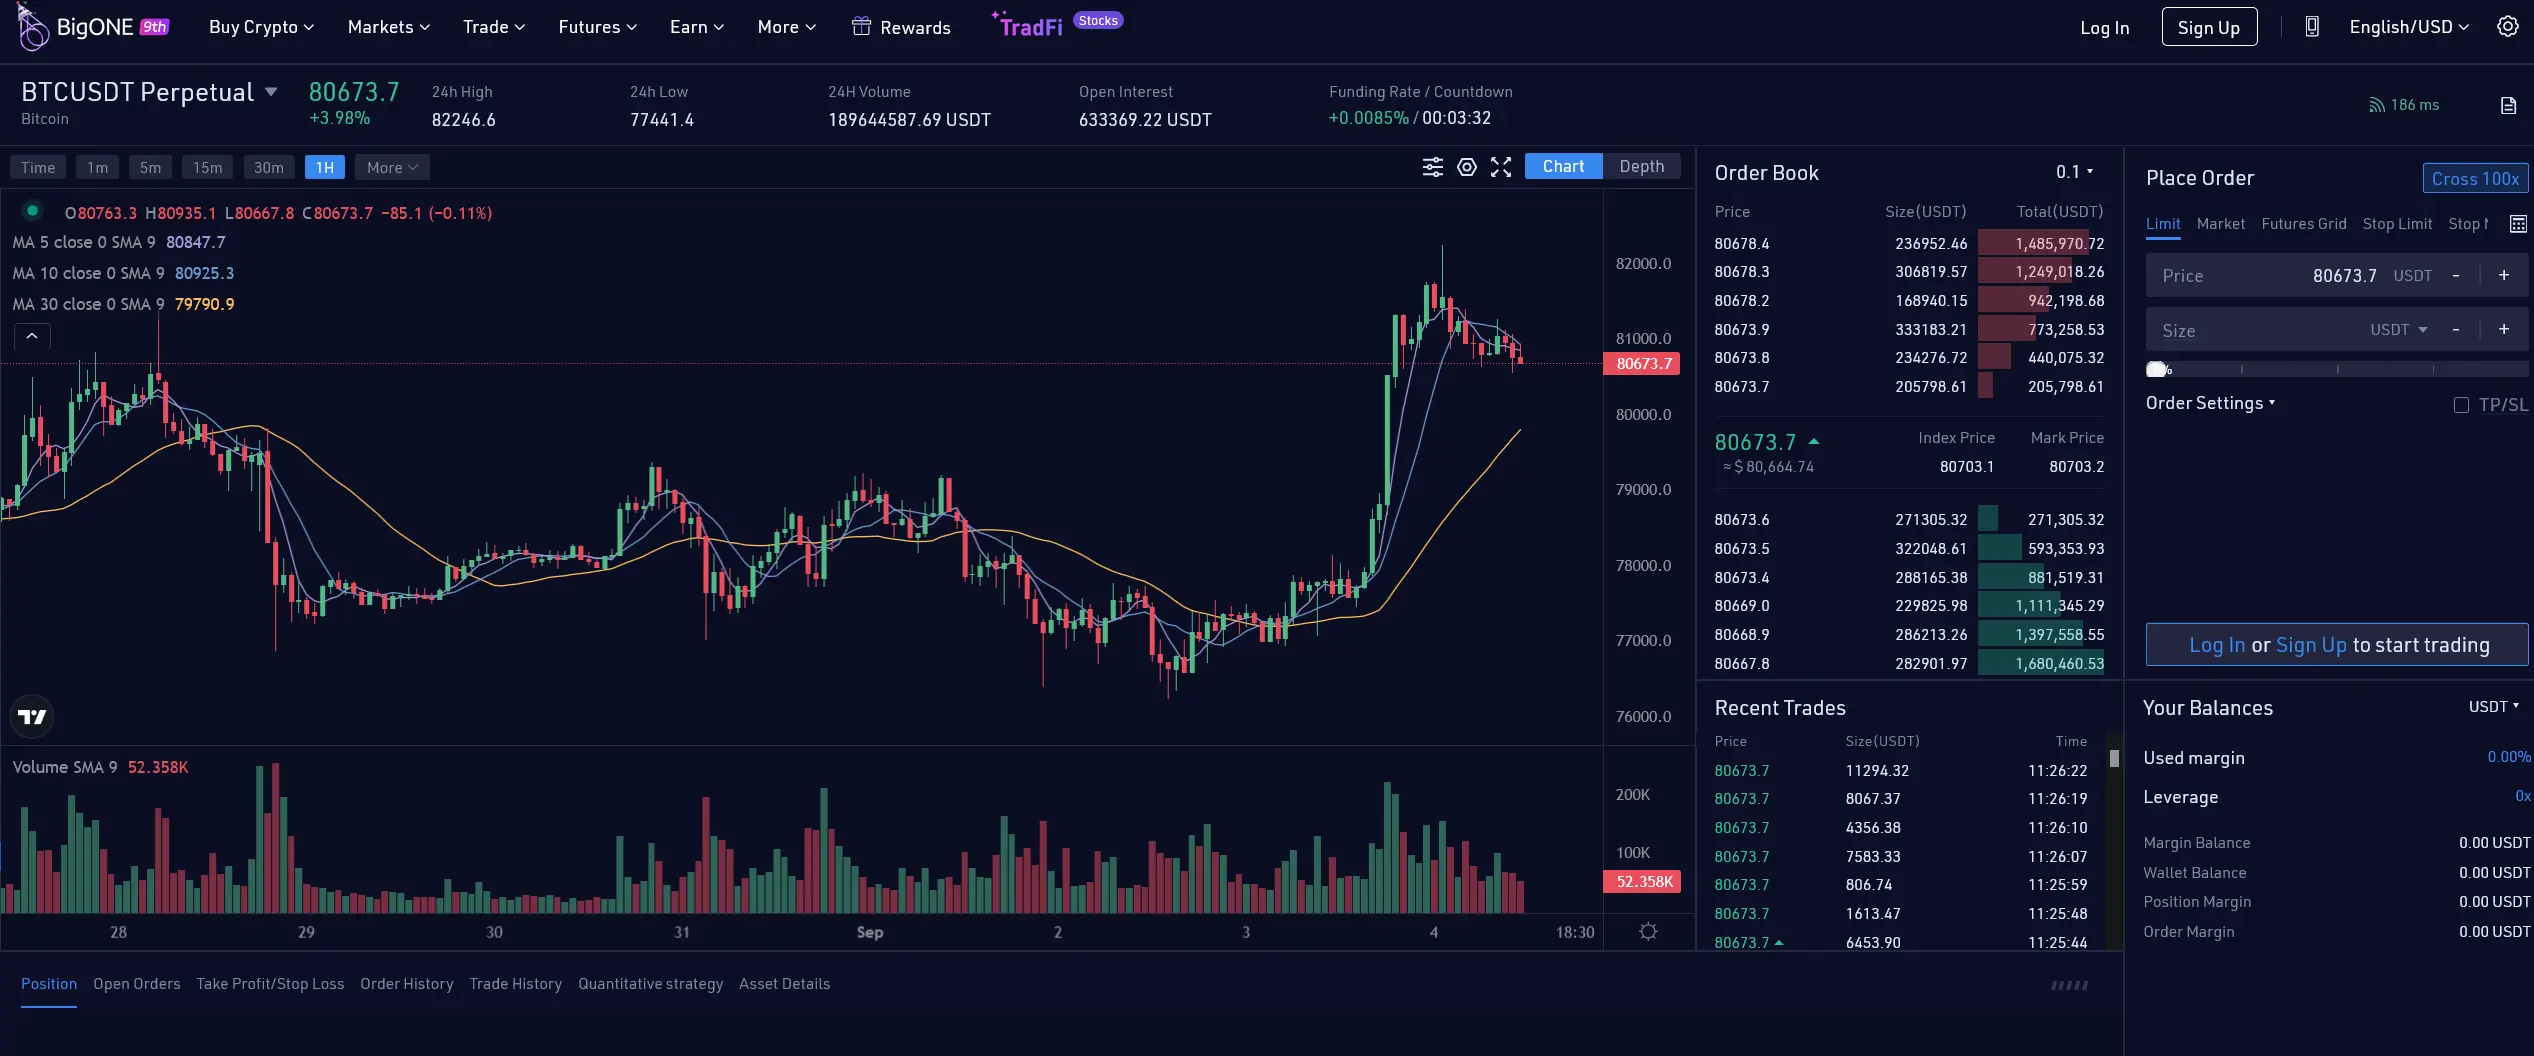Collapse the chart indicator legend
Image resolution: width=2534 pixels, height=1056 pixels.
32,336
